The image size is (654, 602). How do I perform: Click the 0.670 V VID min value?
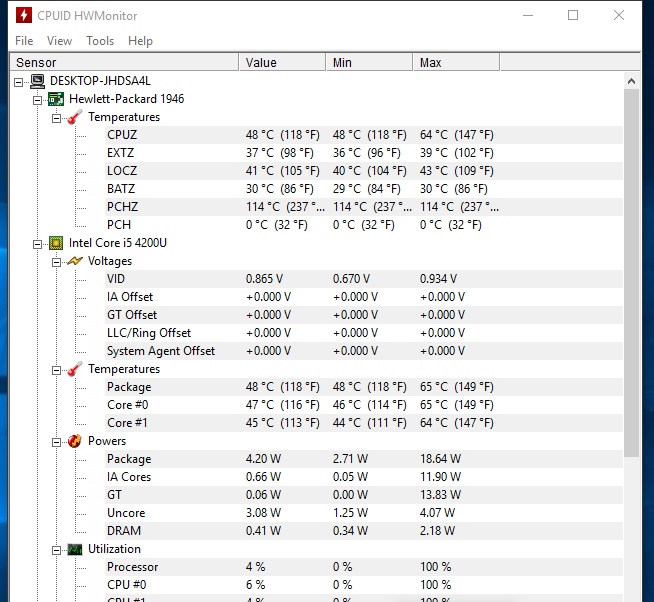[x=351, y=279]
